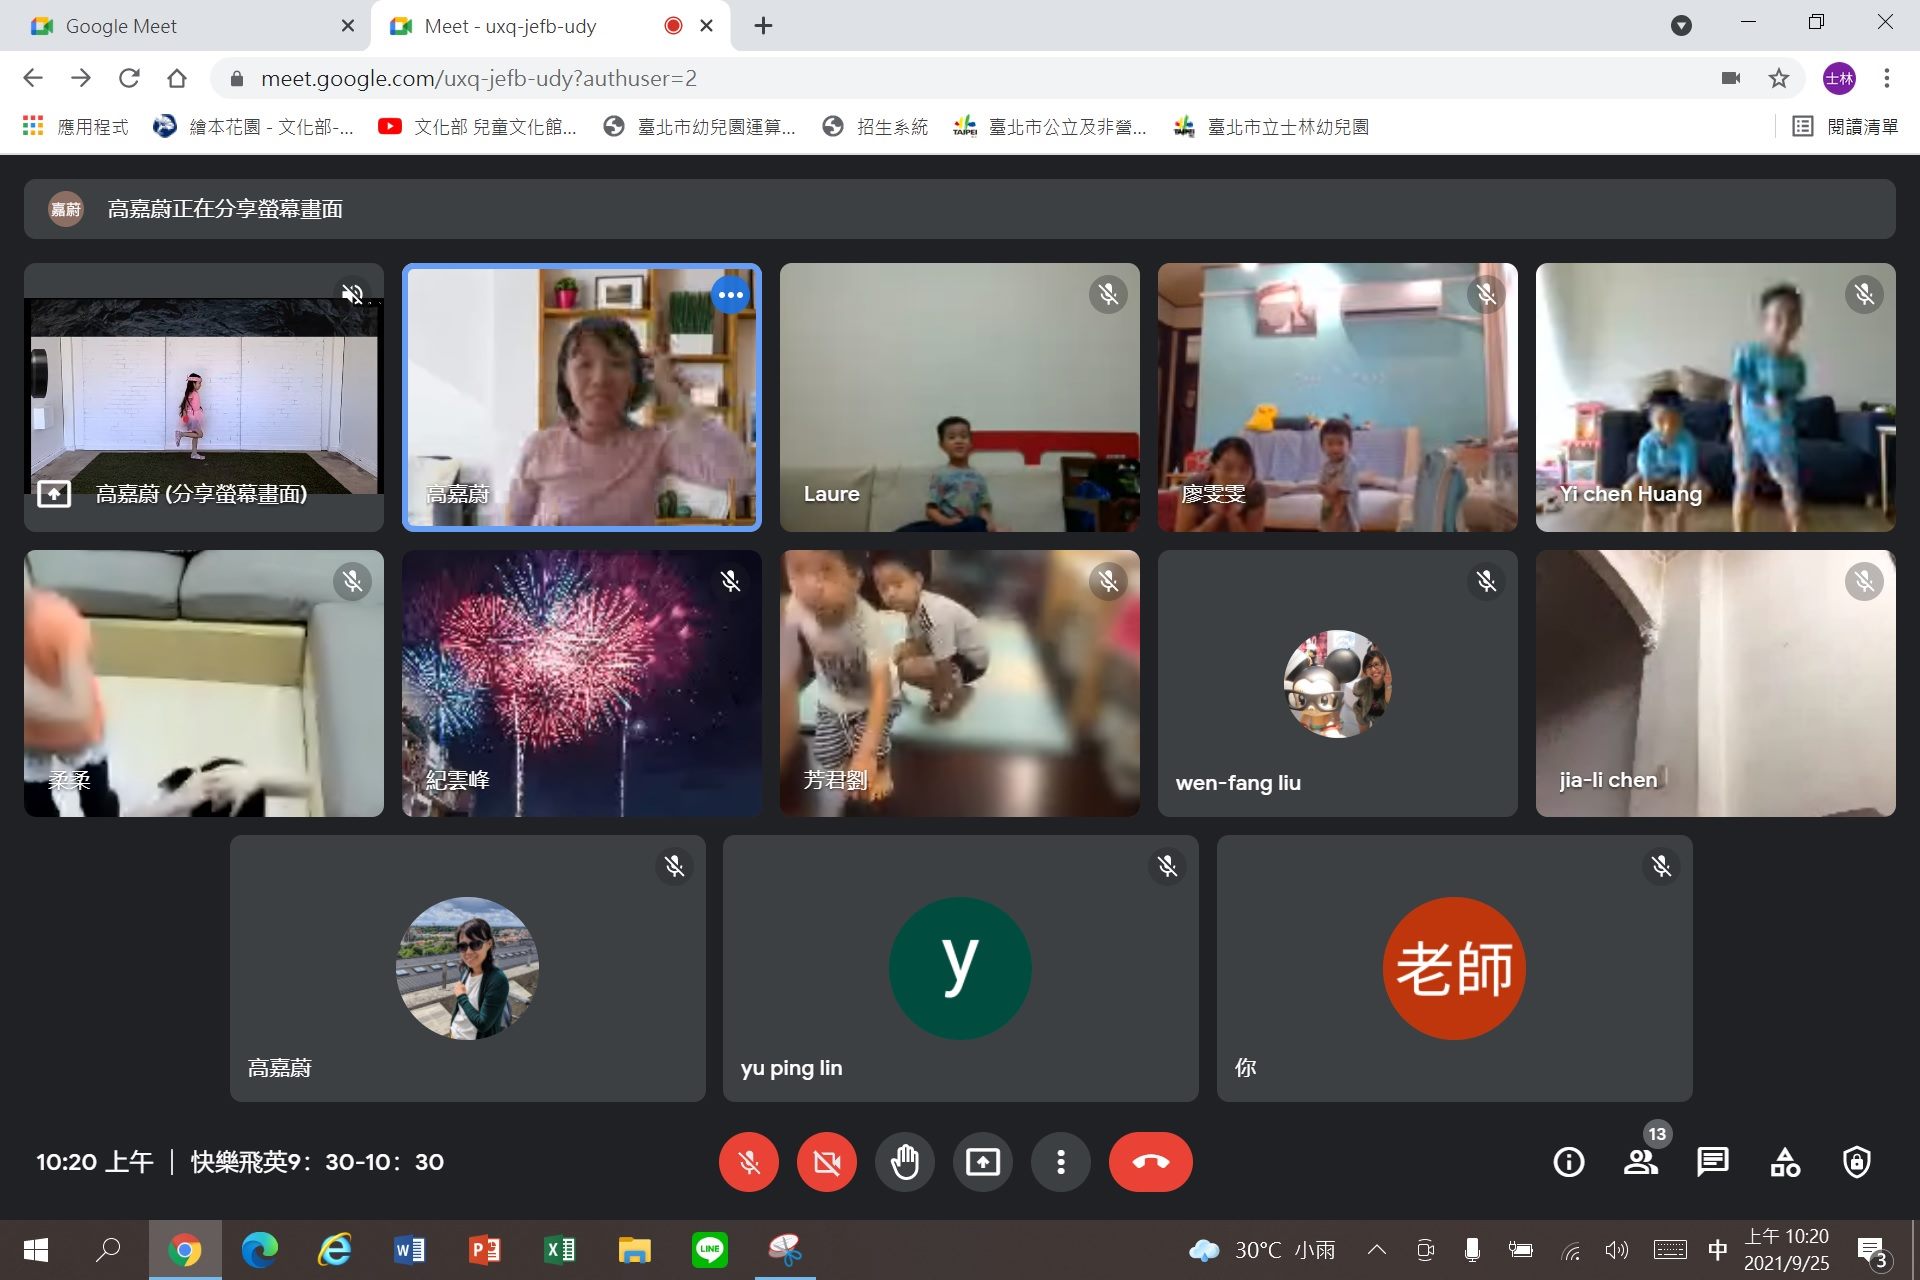Open more options three-dot menu in toolbar
Viewport: 1920px width, 1280px height.
coord(1061,1162)
